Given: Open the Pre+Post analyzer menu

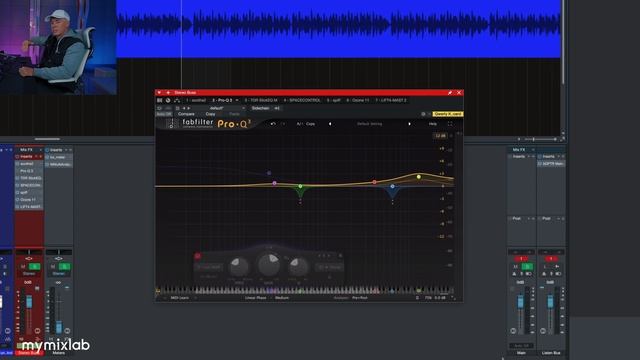Looking at the screenshot, I should click(x=360, y=298).
